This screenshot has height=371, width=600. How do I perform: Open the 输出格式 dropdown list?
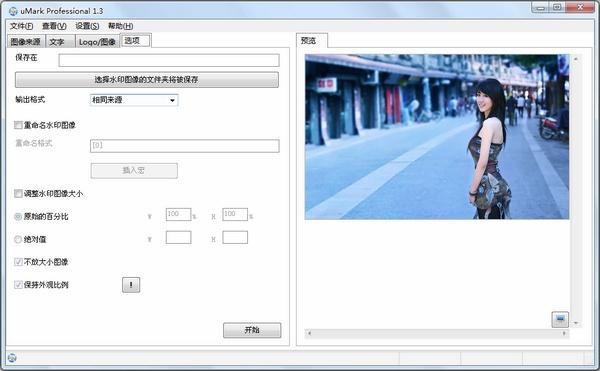[x=134, y=100]
